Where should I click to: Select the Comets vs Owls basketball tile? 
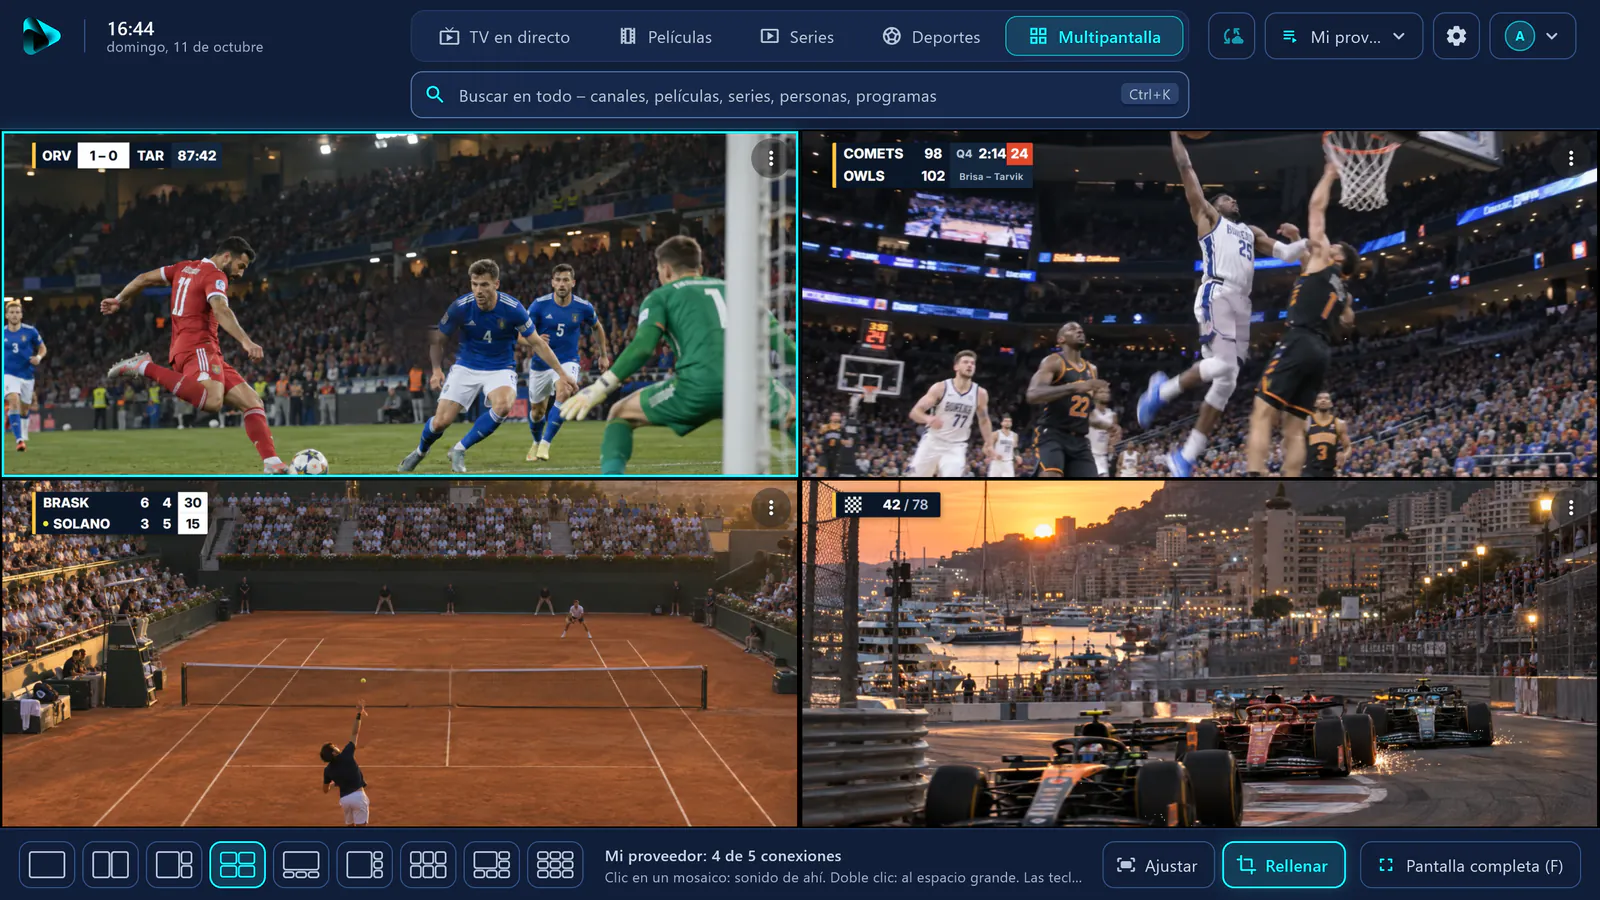tap(1200, 304)
